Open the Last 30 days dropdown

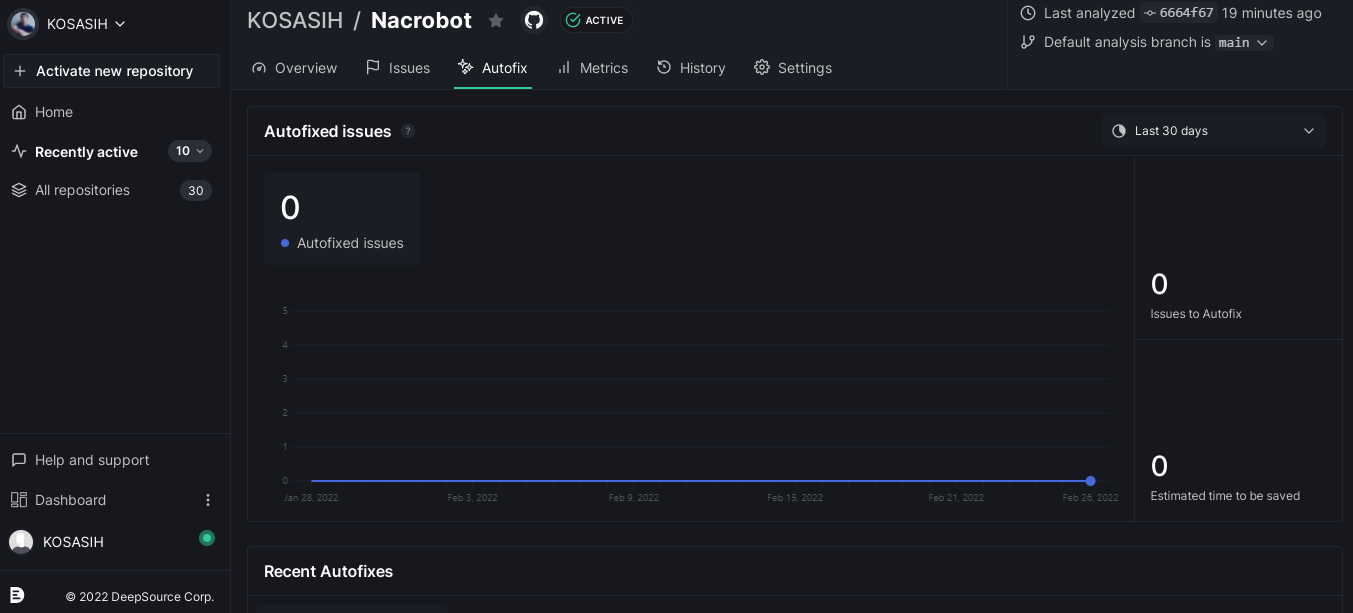1214,131
